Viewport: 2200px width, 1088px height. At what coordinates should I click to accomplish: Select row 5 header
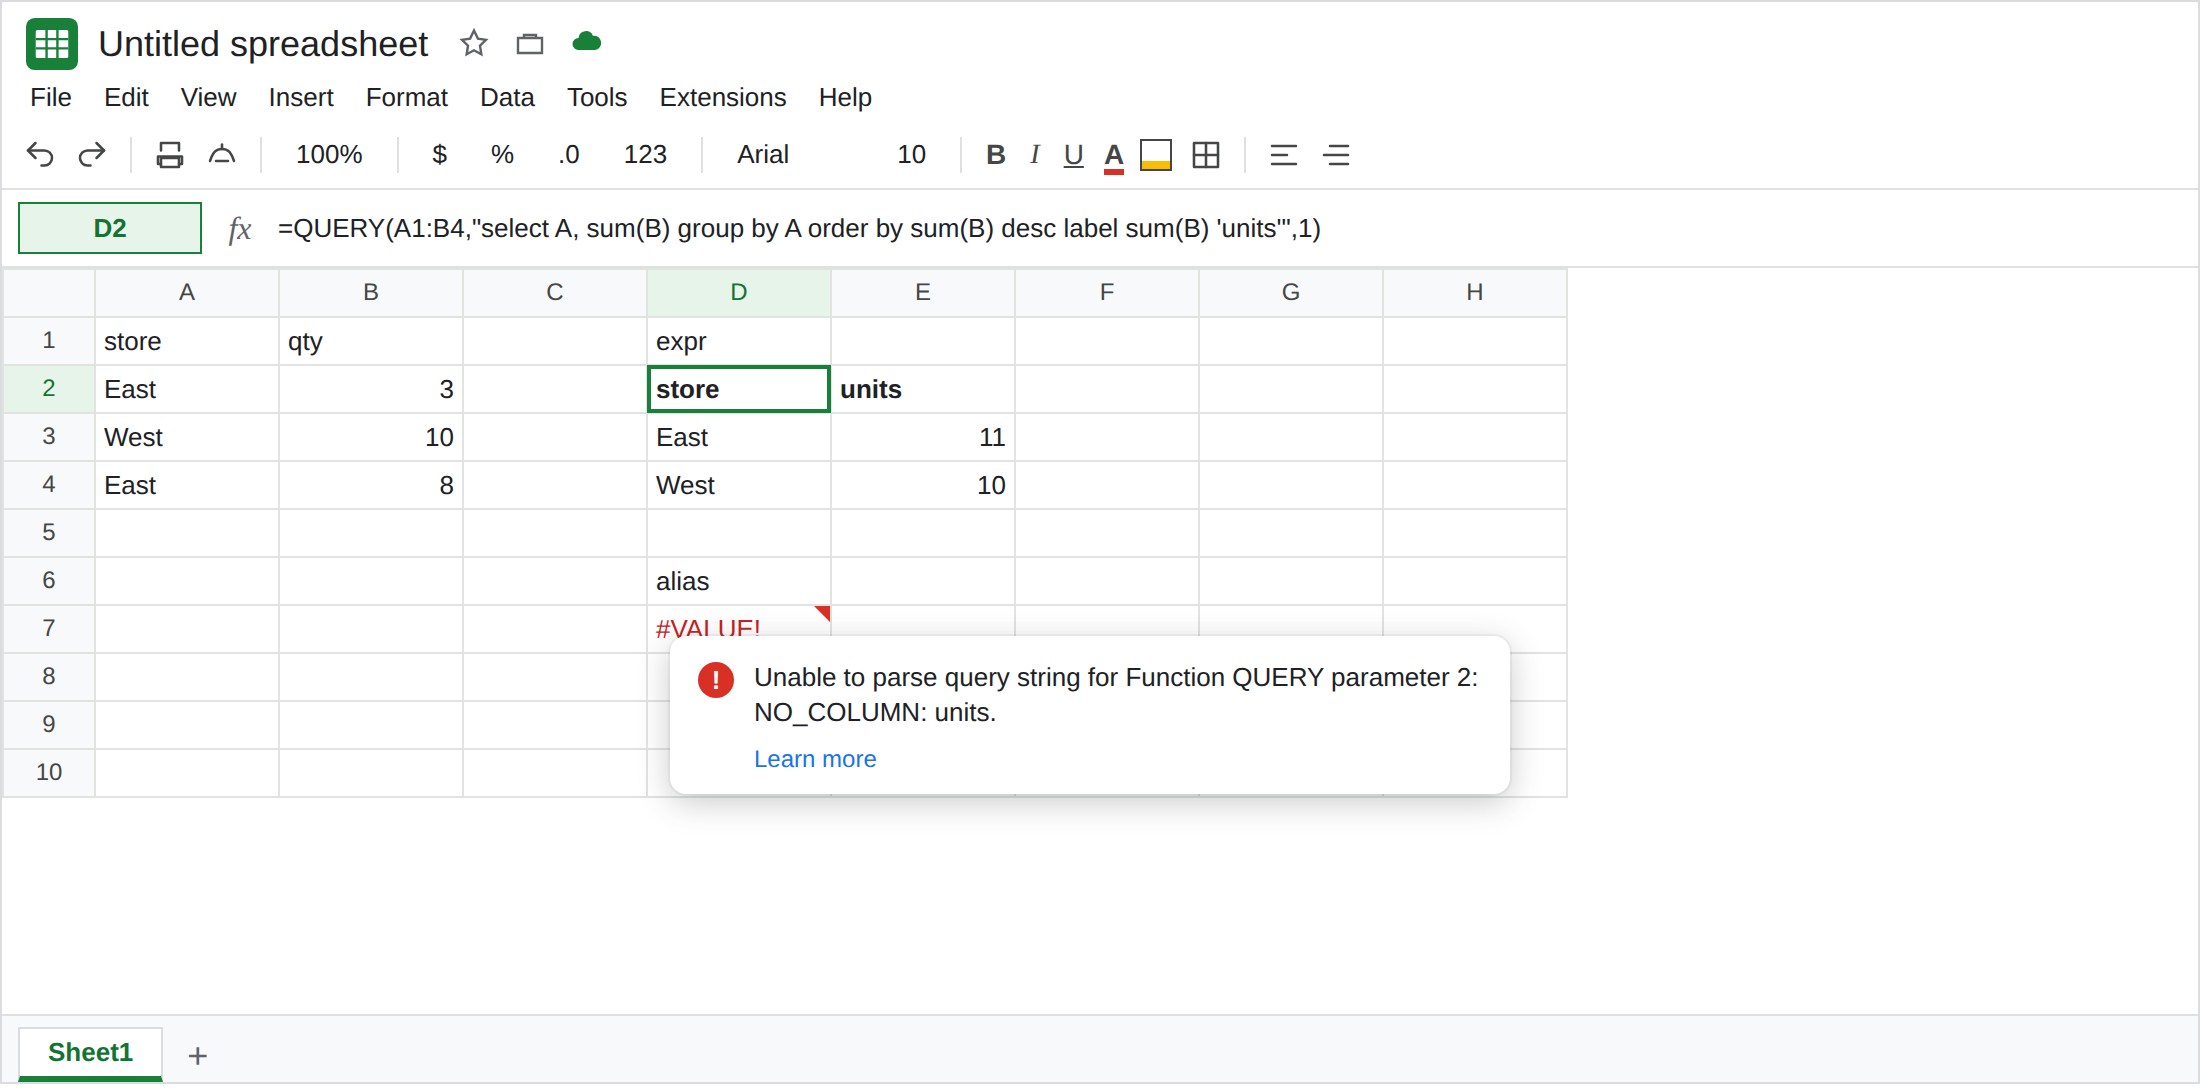pyautogui.click(x=49, y=532)
